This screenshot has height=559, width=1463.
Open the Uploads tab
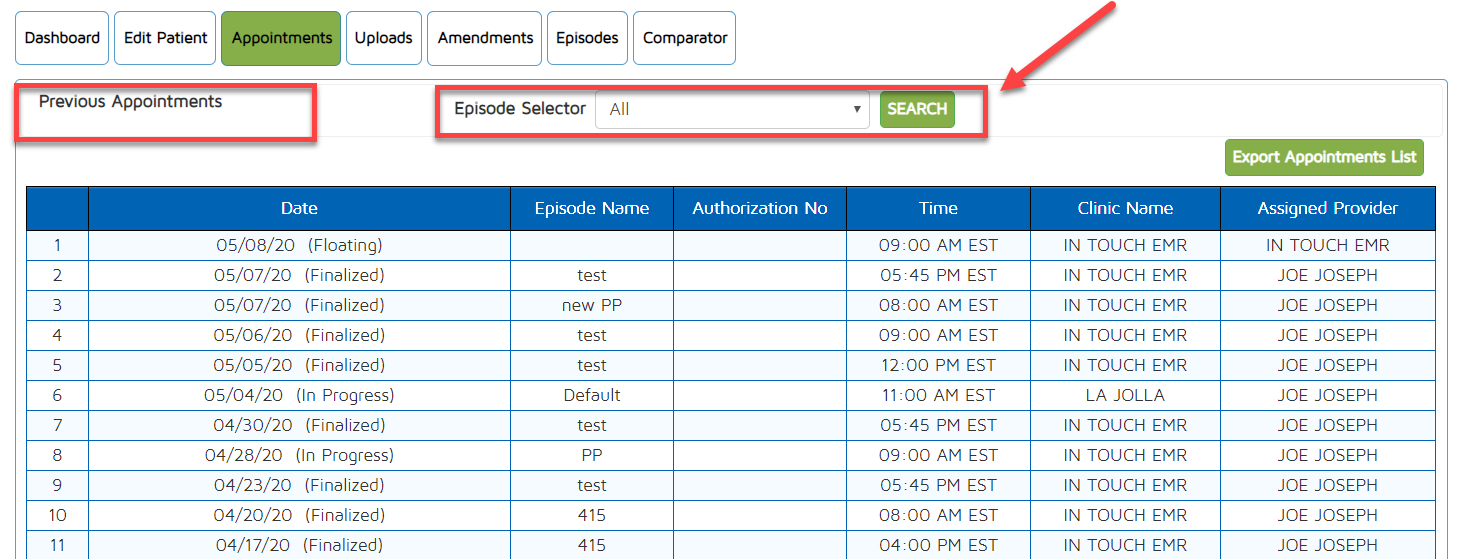tap(383, 38)
